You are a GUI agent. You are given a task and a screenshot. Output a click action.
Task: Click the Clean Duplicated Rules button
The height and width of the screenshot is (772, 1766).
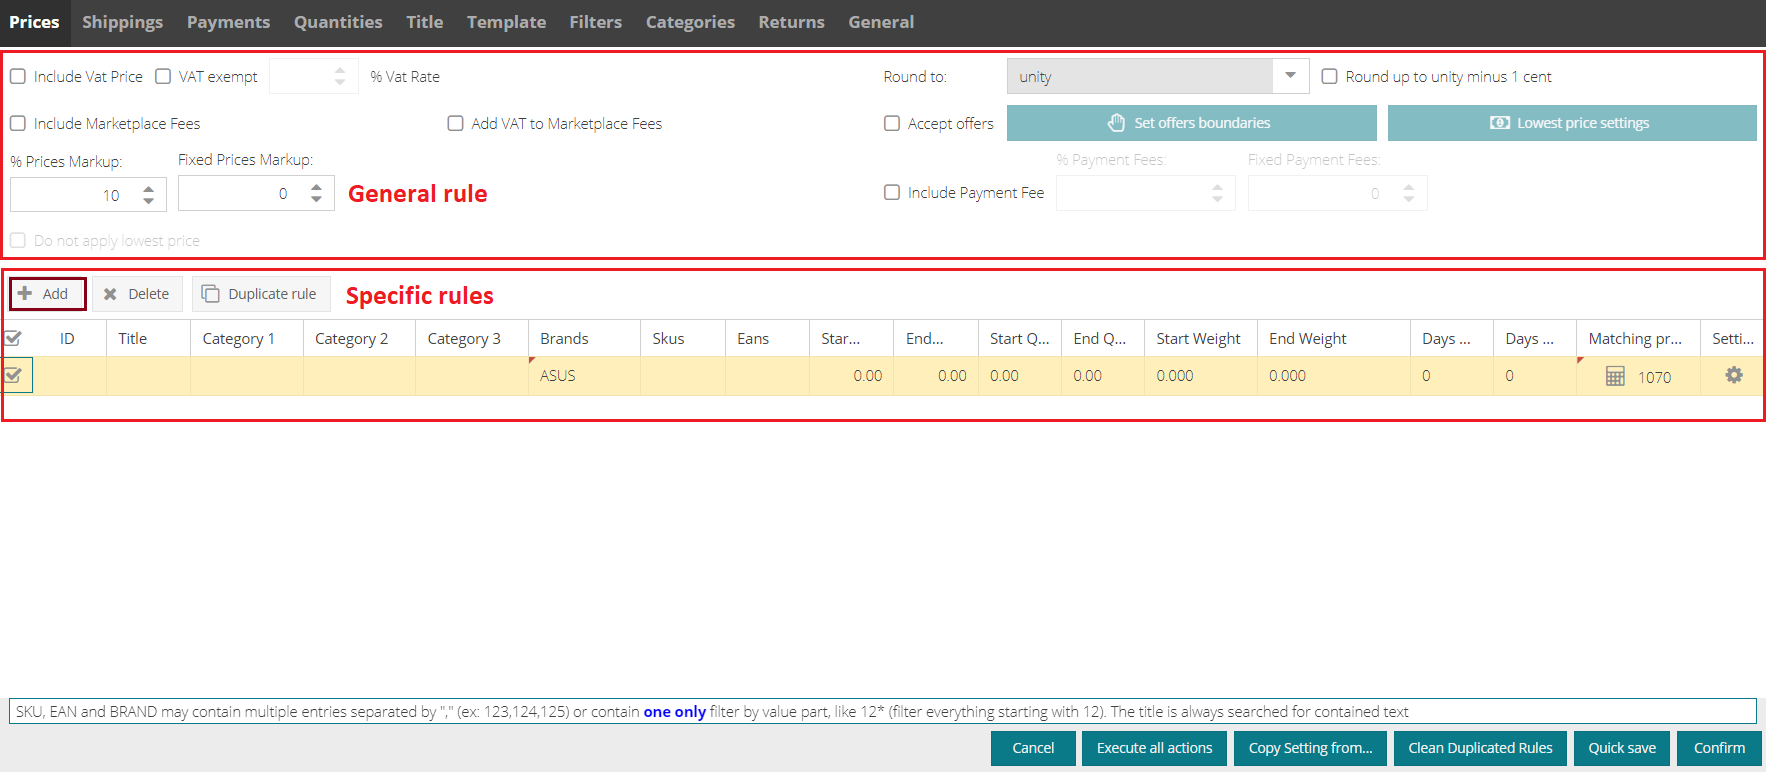(x=1480, y=748)
